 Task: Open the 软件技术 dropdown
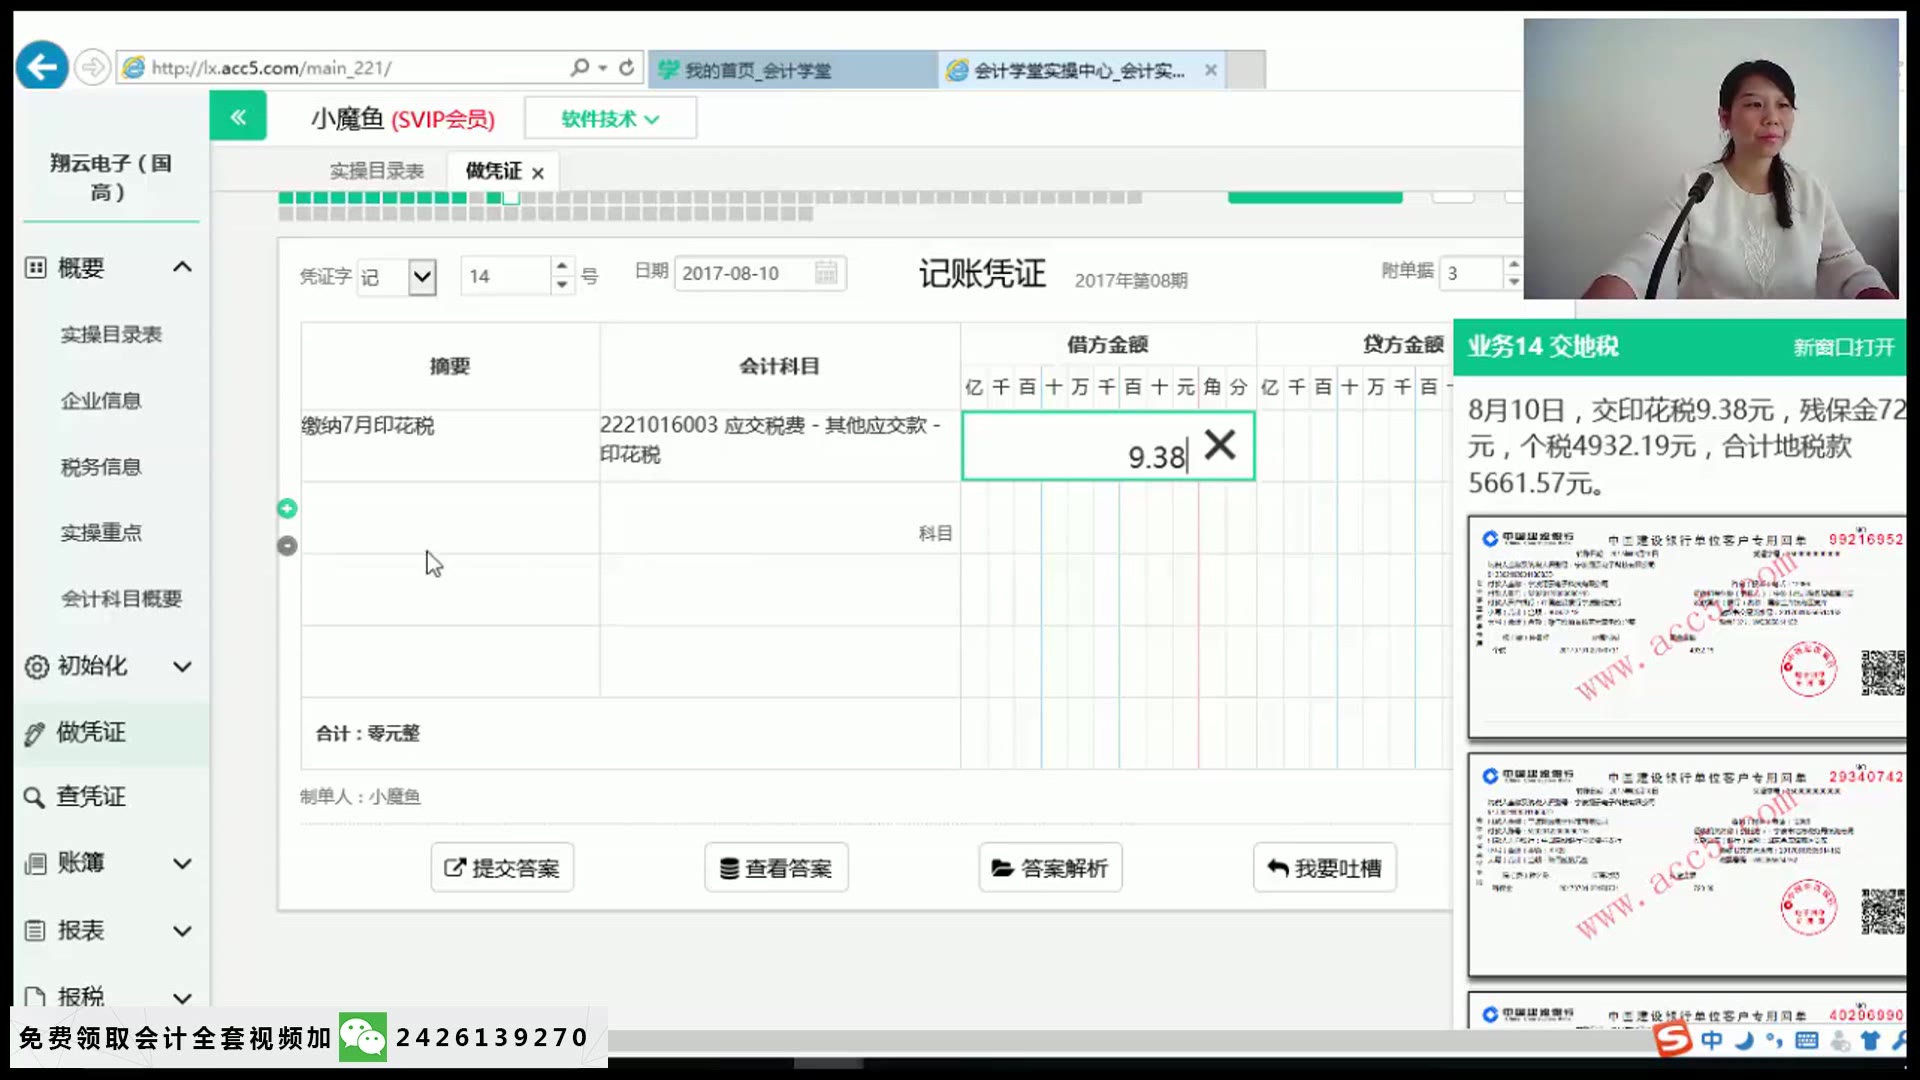coord(610,118)
